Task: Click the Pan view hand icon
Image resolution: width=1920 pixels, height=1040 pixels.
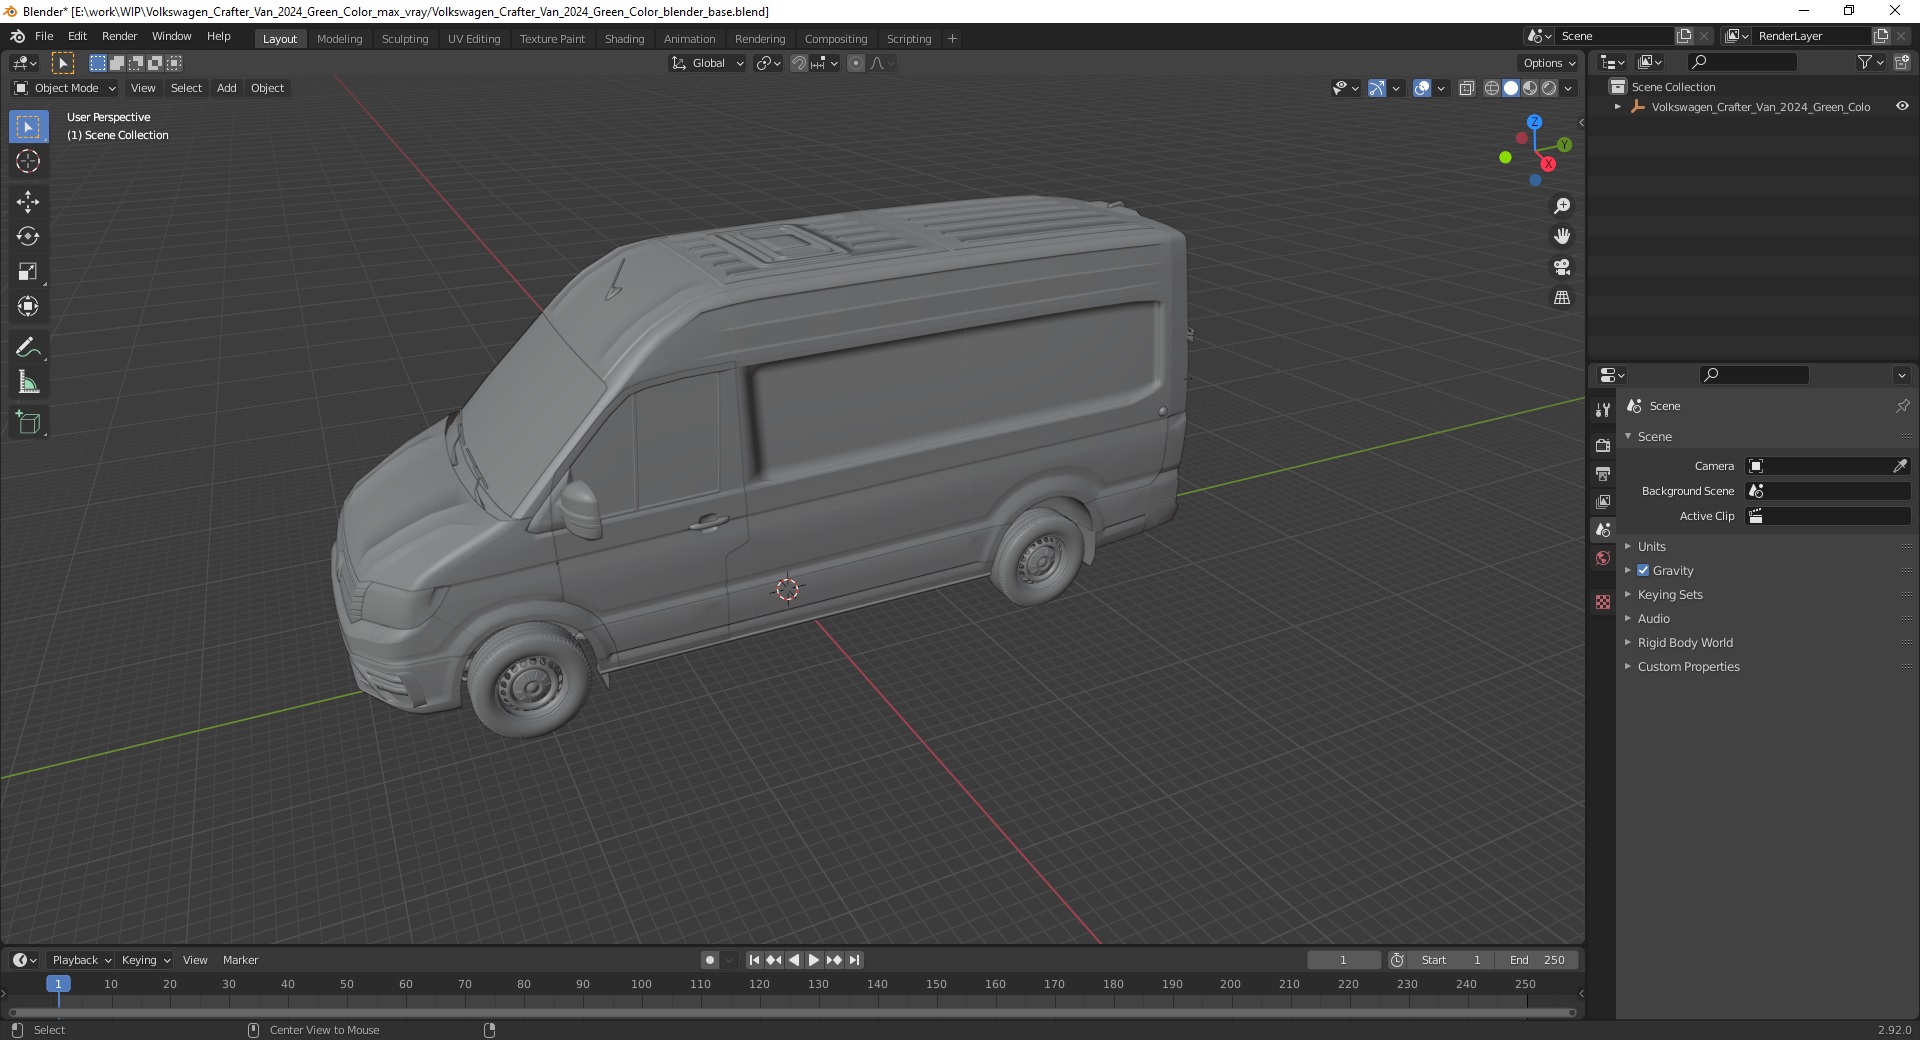Action: pos(1561,237)
